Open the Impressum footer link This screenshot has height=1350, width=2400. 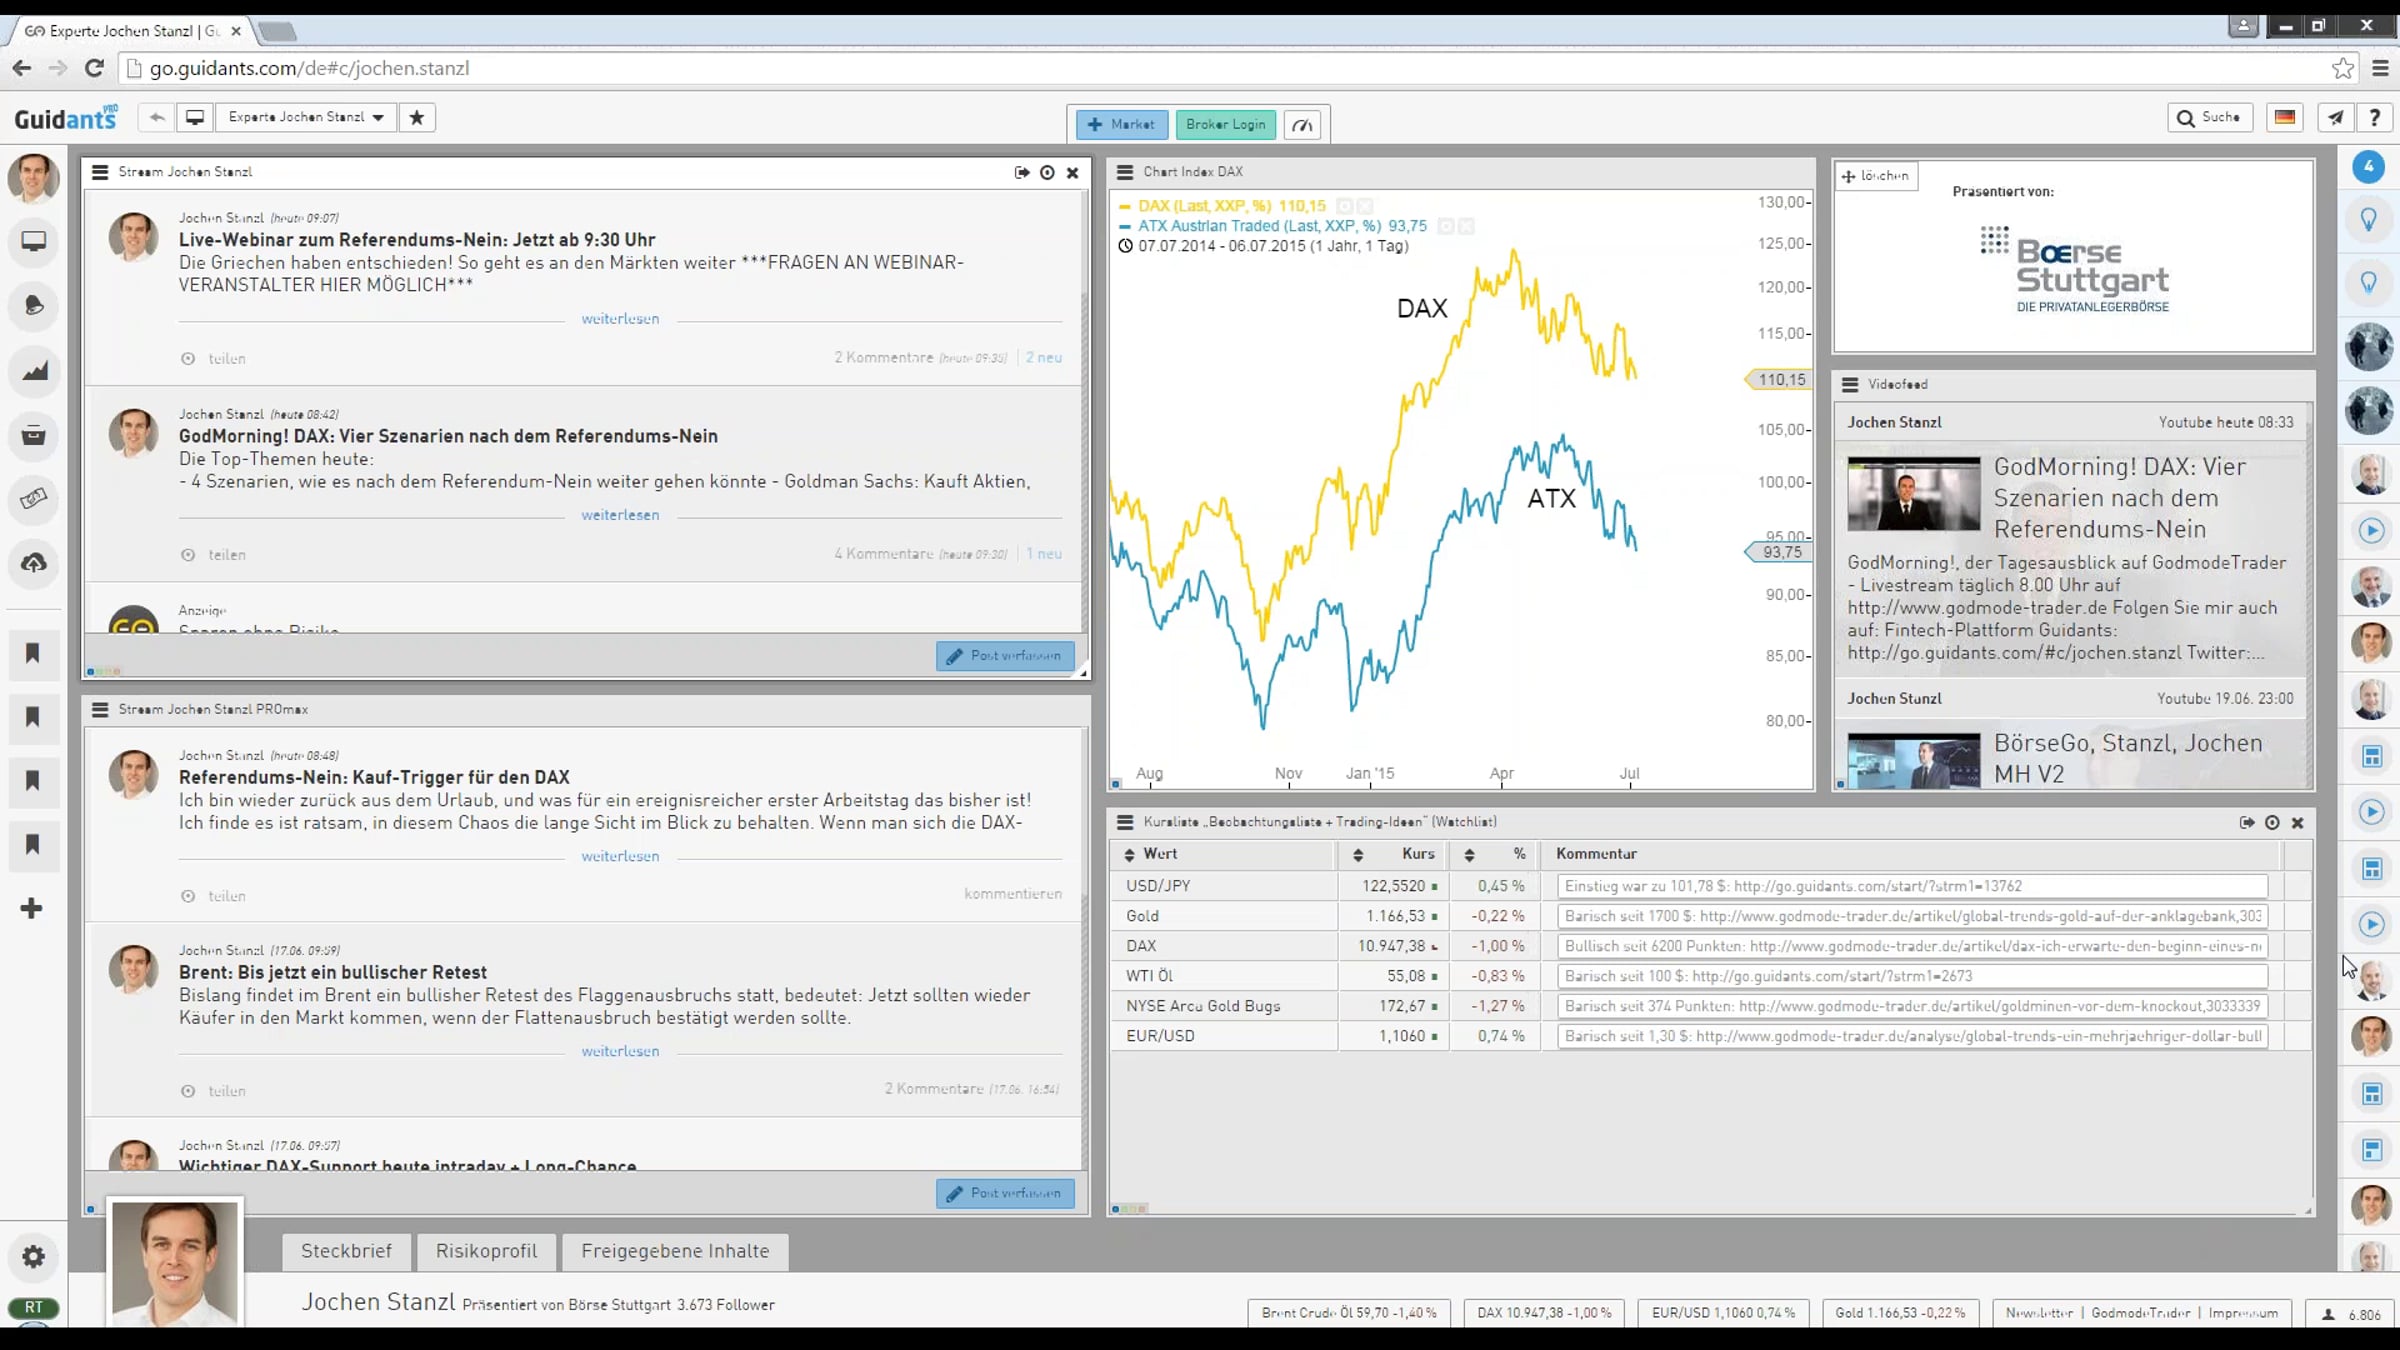[x=2243, y=1313]
